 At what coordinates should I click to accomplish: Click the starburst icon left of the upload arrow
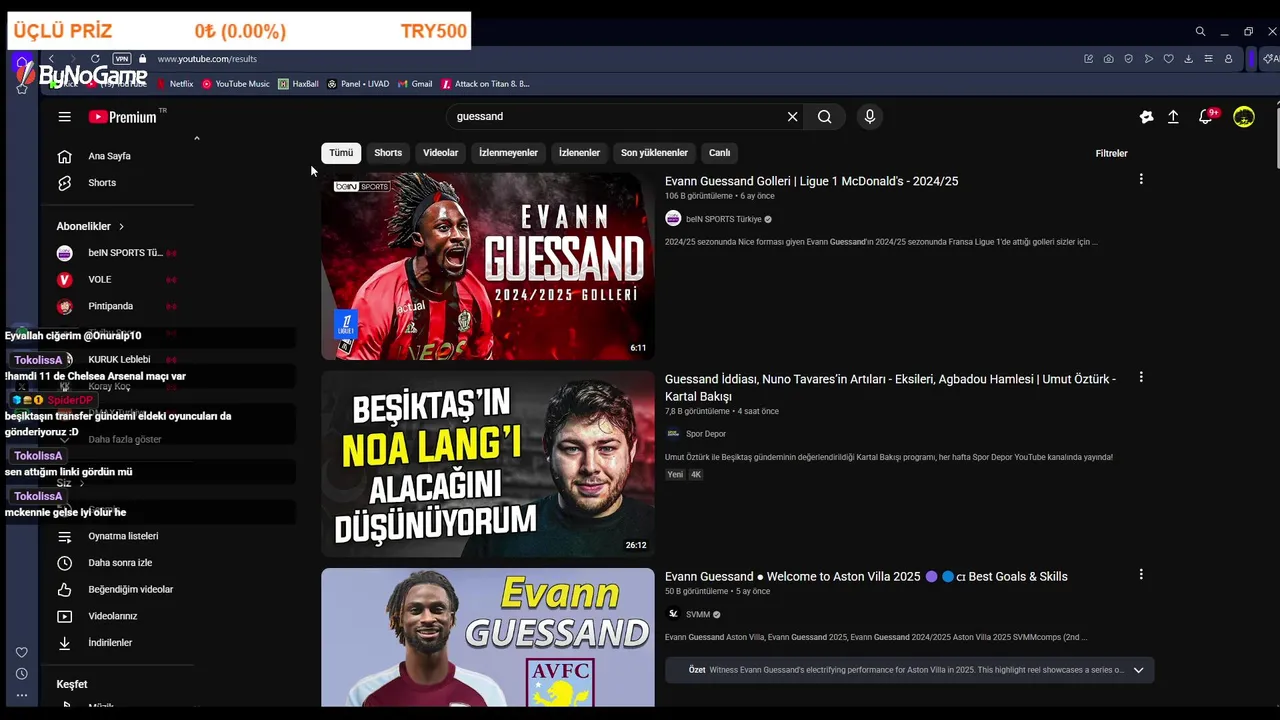coord(1146,117)
